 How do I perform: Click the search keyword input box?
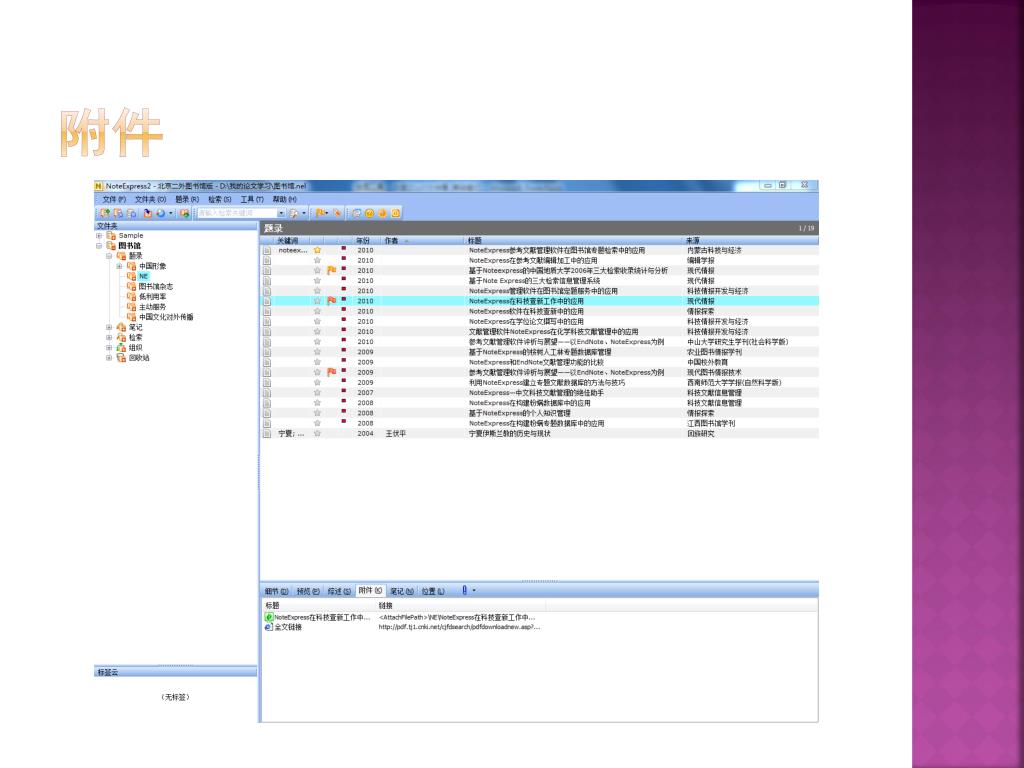point(237,213)
